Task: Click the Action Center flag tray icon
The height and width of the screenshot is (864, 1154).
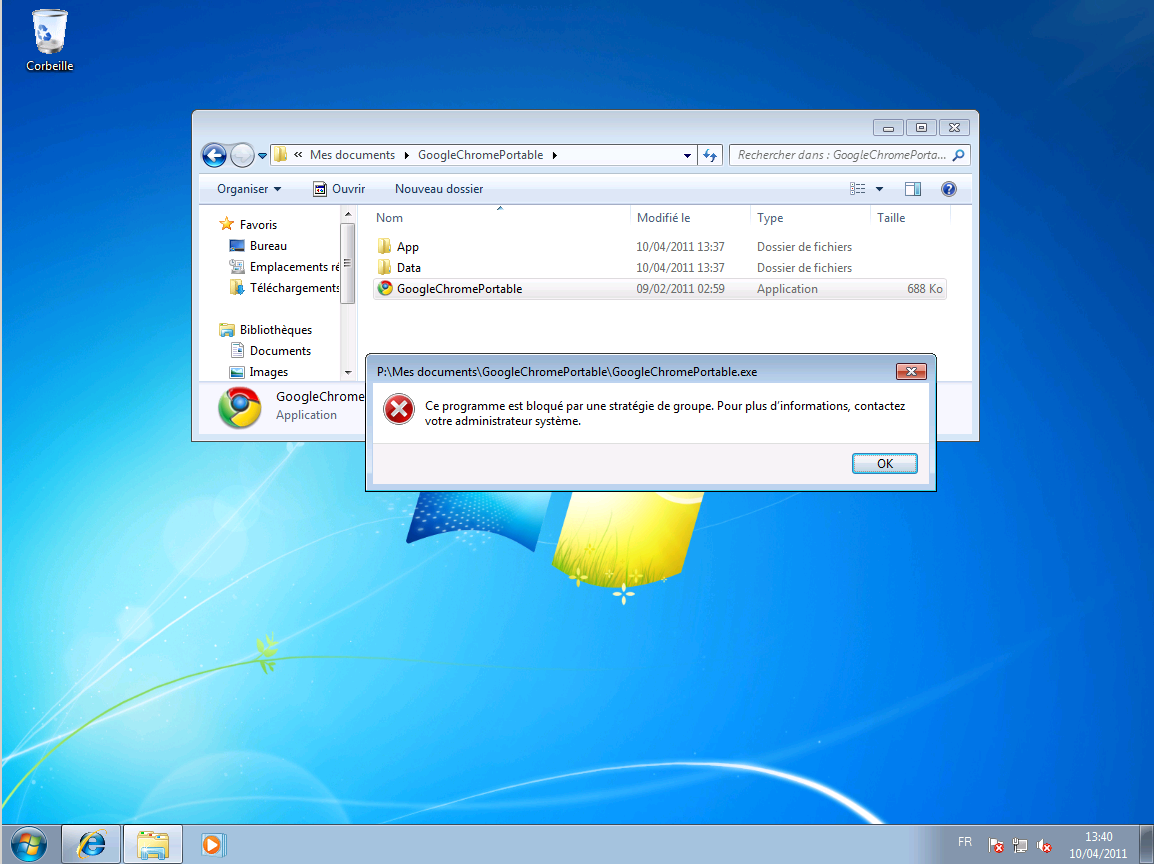Action: pyautogui.click(x=996, y=846)
